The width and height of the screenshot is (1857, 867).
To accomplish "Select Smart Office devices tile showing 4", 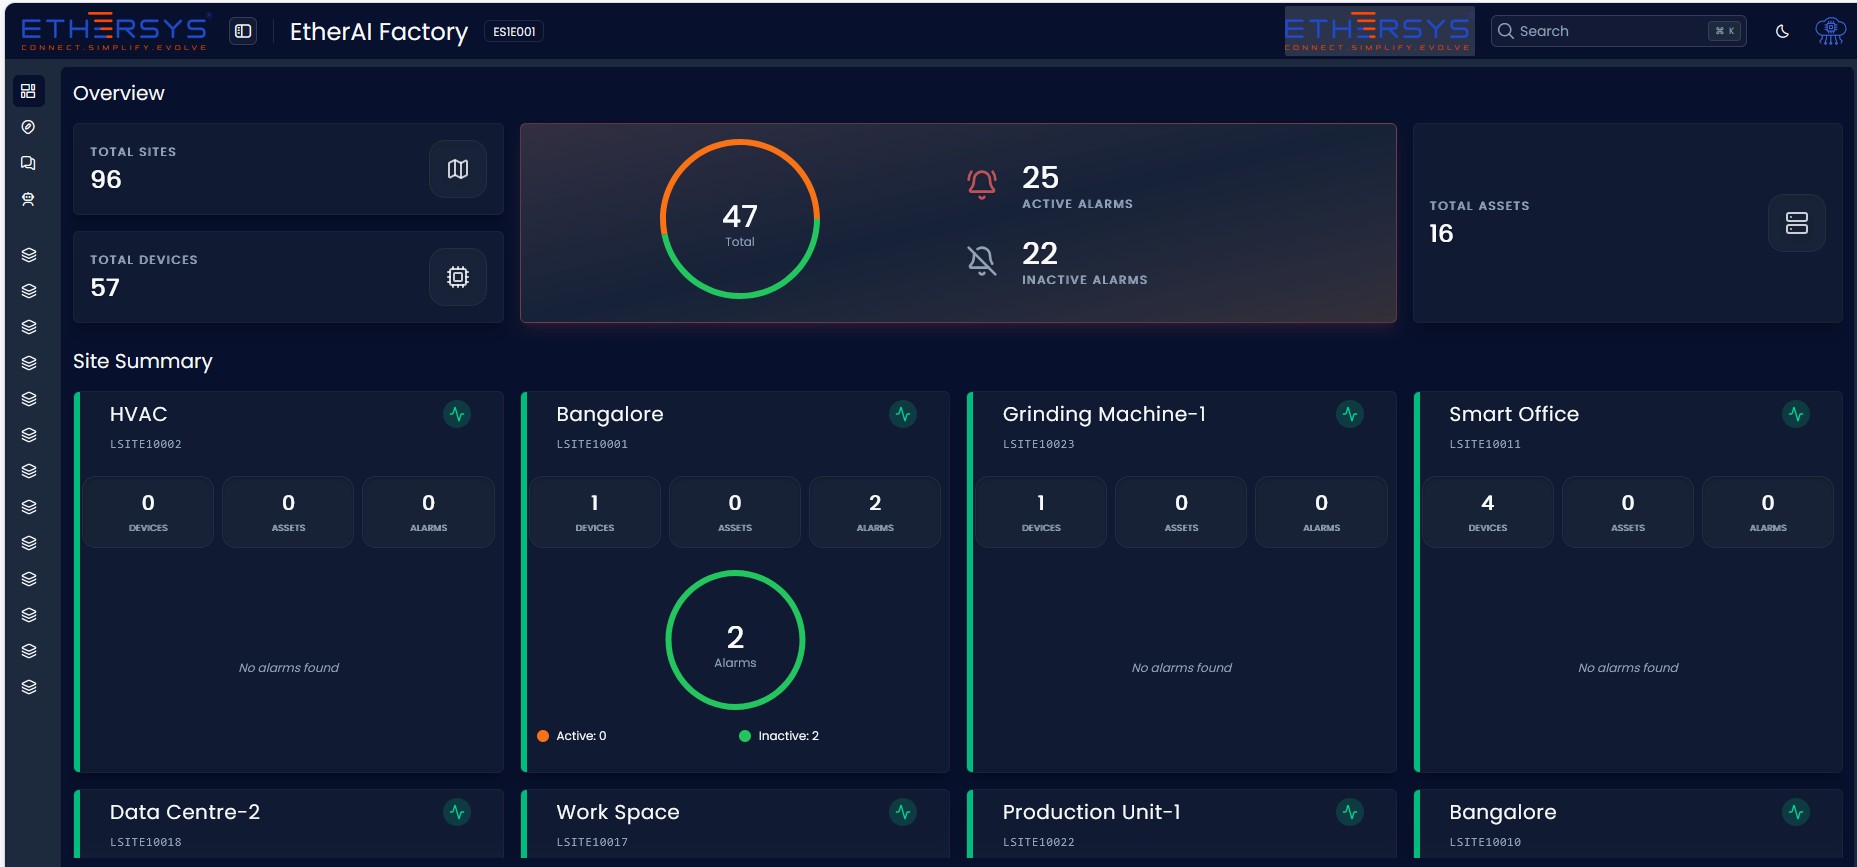I will coord(1488,512).
